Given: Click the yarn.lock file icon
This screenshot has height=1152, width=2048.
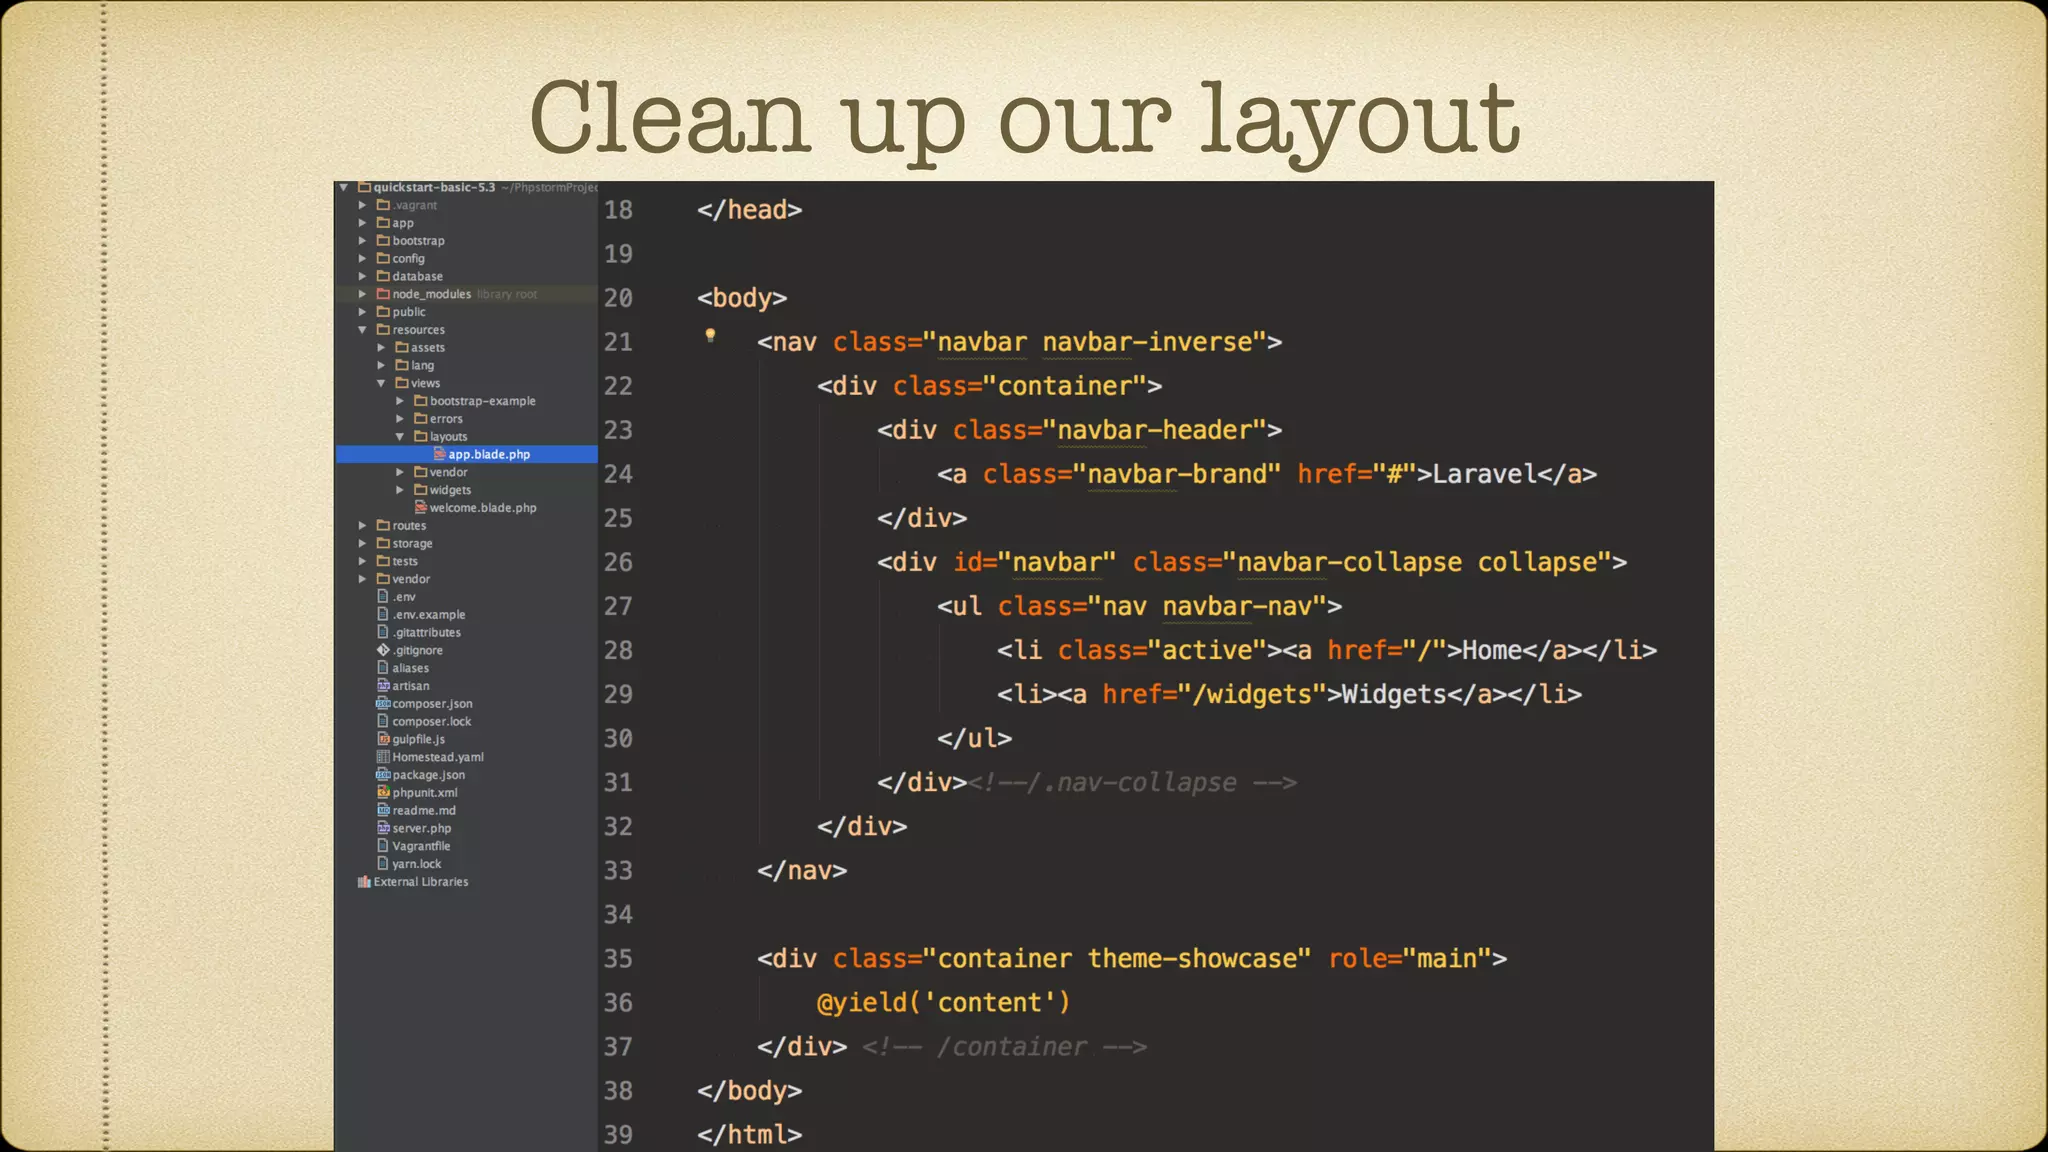Looking at the screenshot, I should (x=383, y=864).
